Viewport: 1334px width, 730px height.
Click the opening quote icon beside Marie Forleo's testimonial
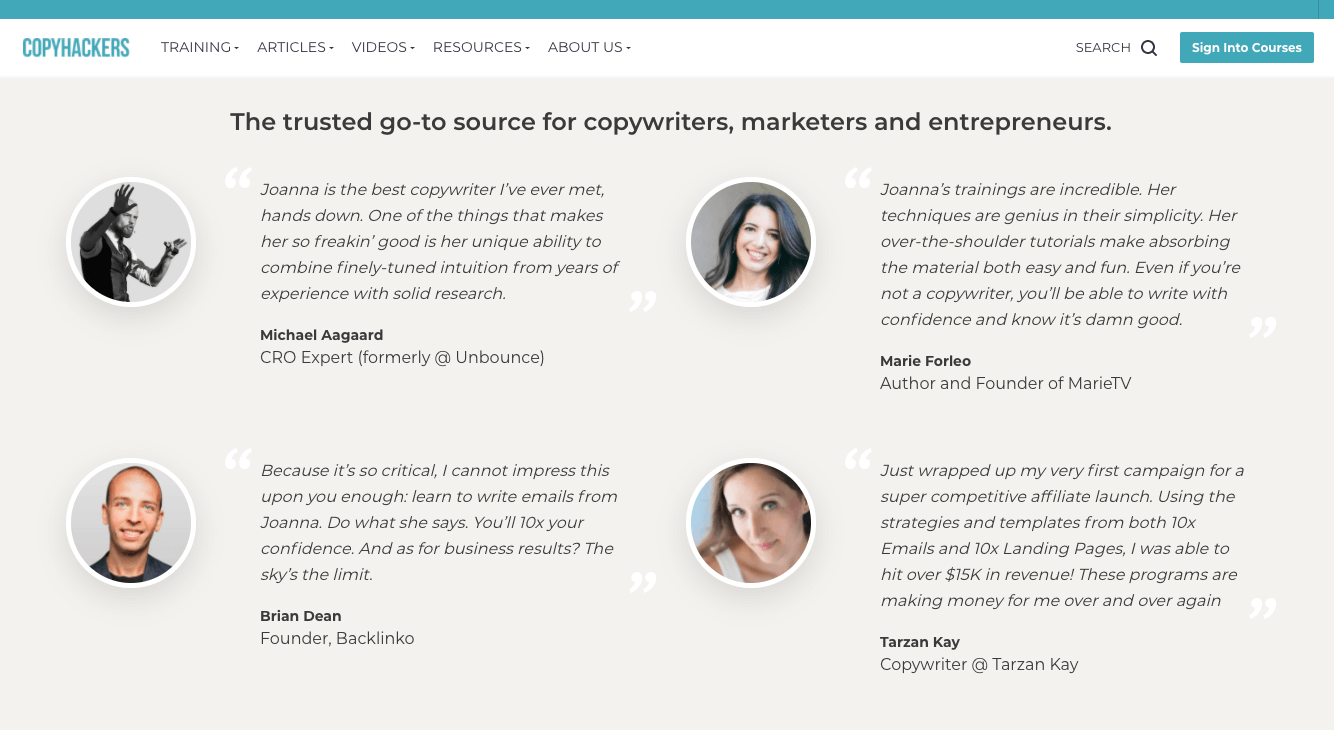tap(858, 180)
